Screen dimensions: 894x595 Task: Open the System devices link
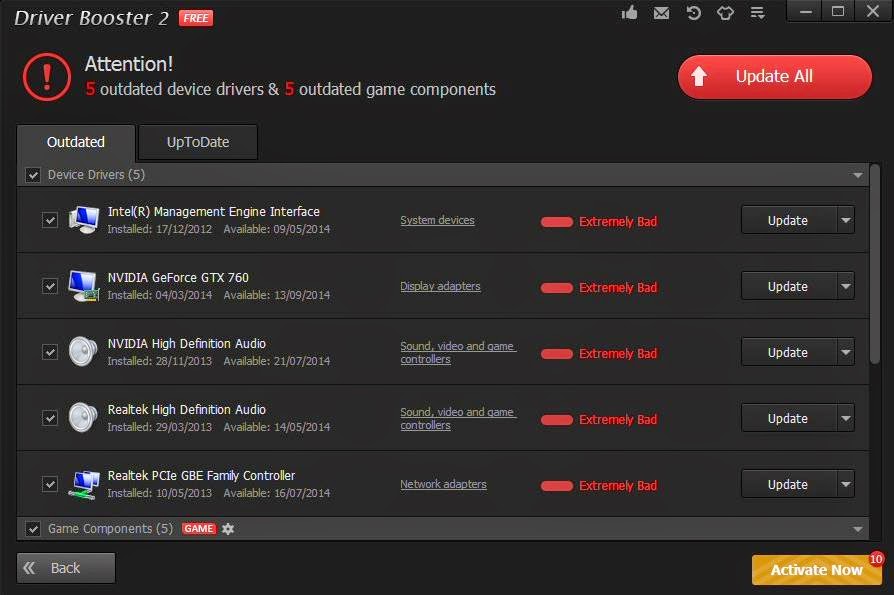pyautogui.click(x=437, y=220)
